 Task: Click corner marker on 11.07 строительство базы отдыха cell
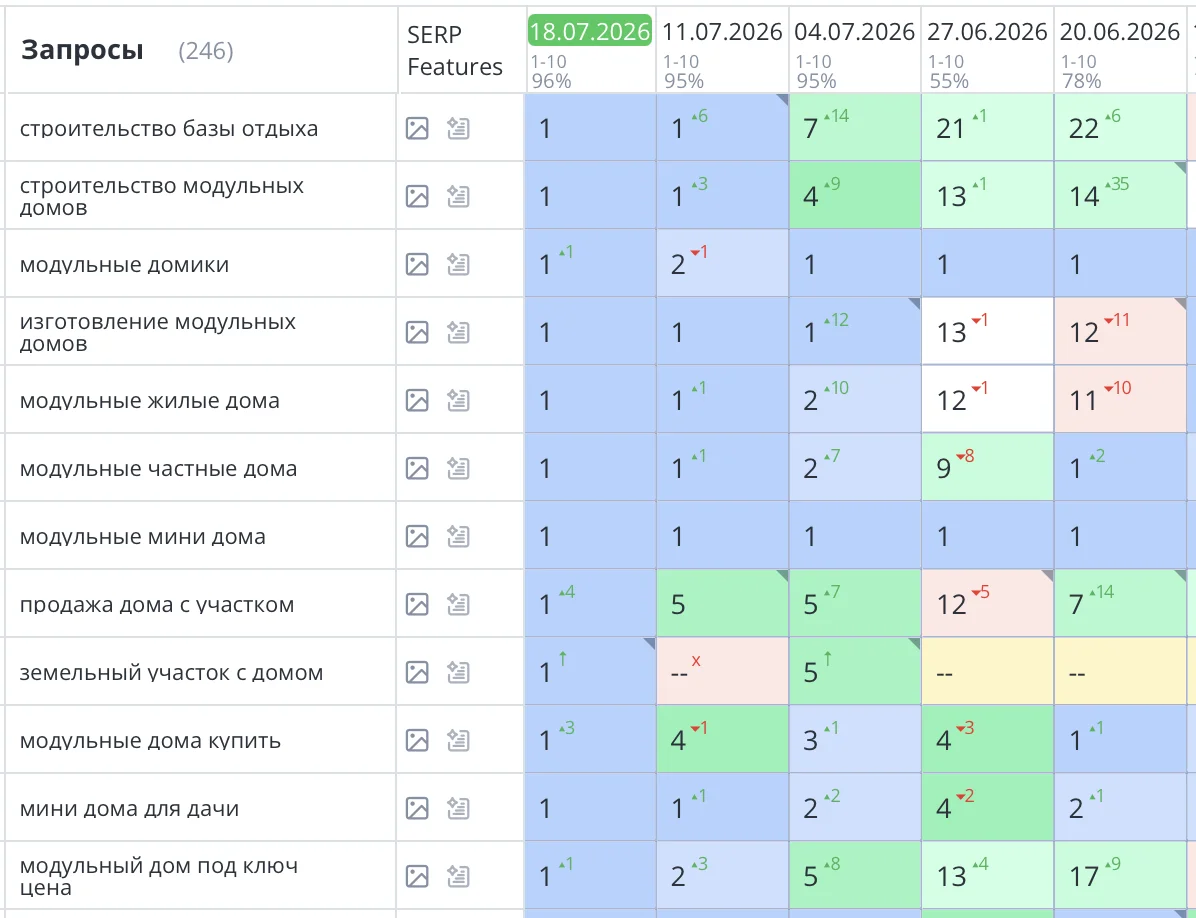782,99
